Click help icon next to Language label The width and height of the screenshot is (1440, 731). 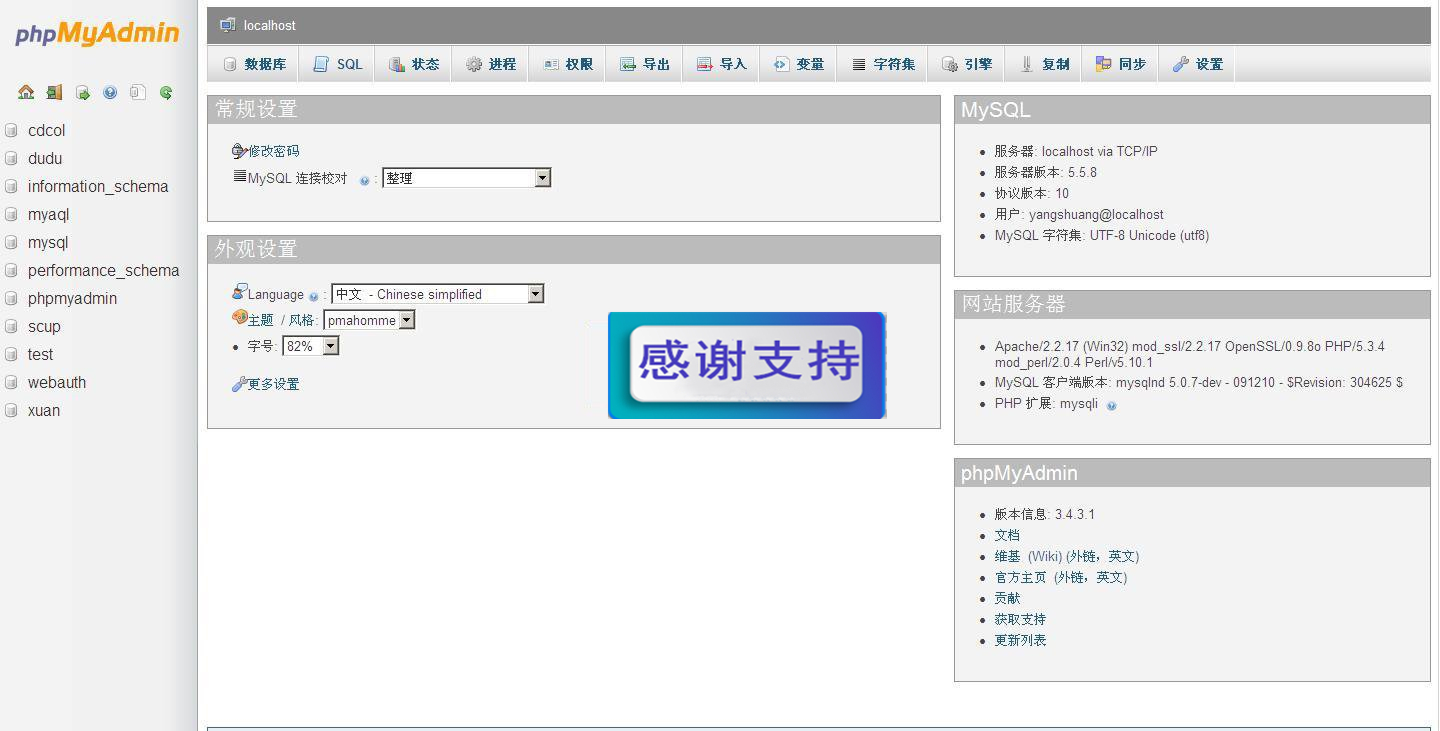pos(313,296)
